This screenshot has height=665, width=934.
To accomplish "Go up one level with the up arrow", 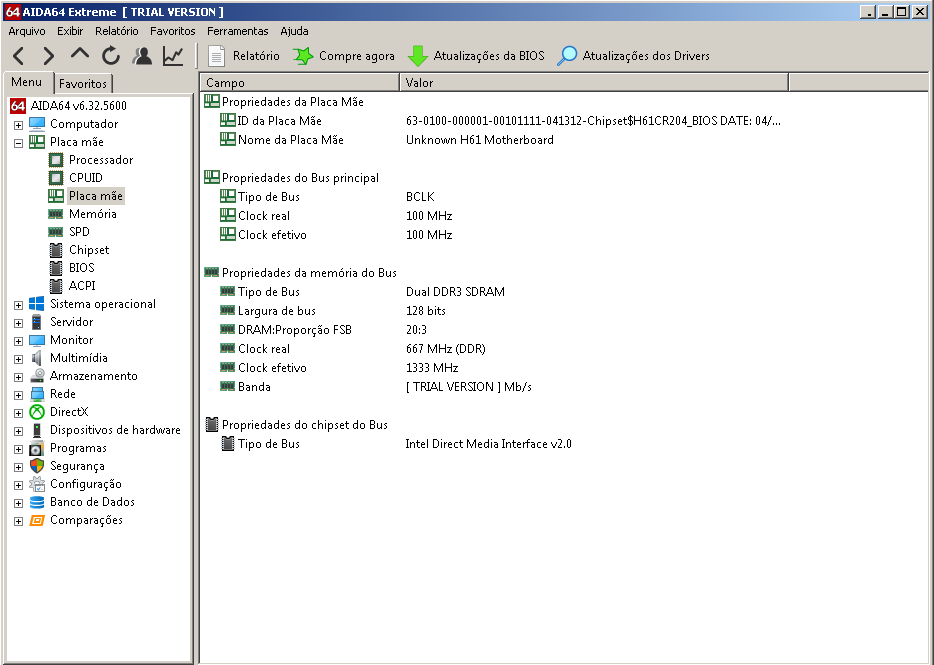I will coord(80,54).
